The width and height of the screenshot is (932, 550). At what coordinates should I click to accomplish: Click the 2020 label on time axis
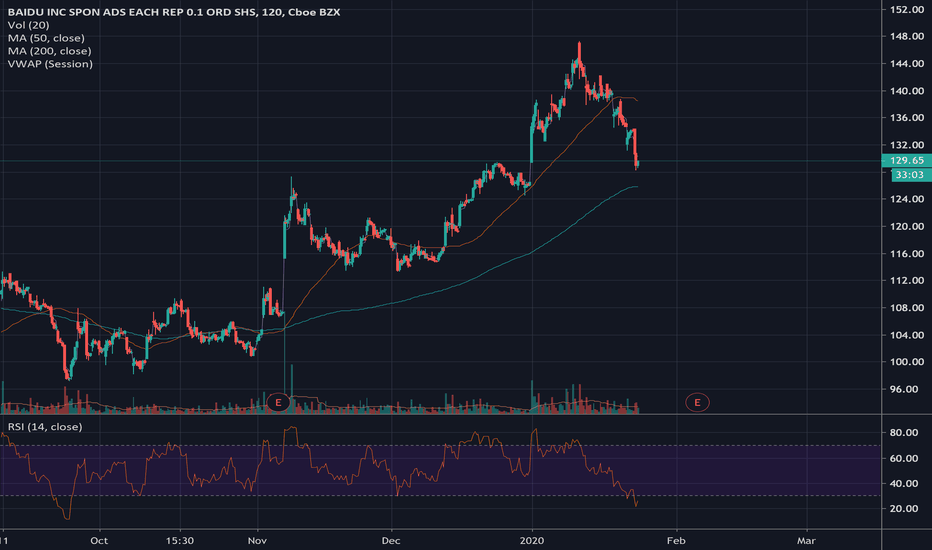point(532,540)
